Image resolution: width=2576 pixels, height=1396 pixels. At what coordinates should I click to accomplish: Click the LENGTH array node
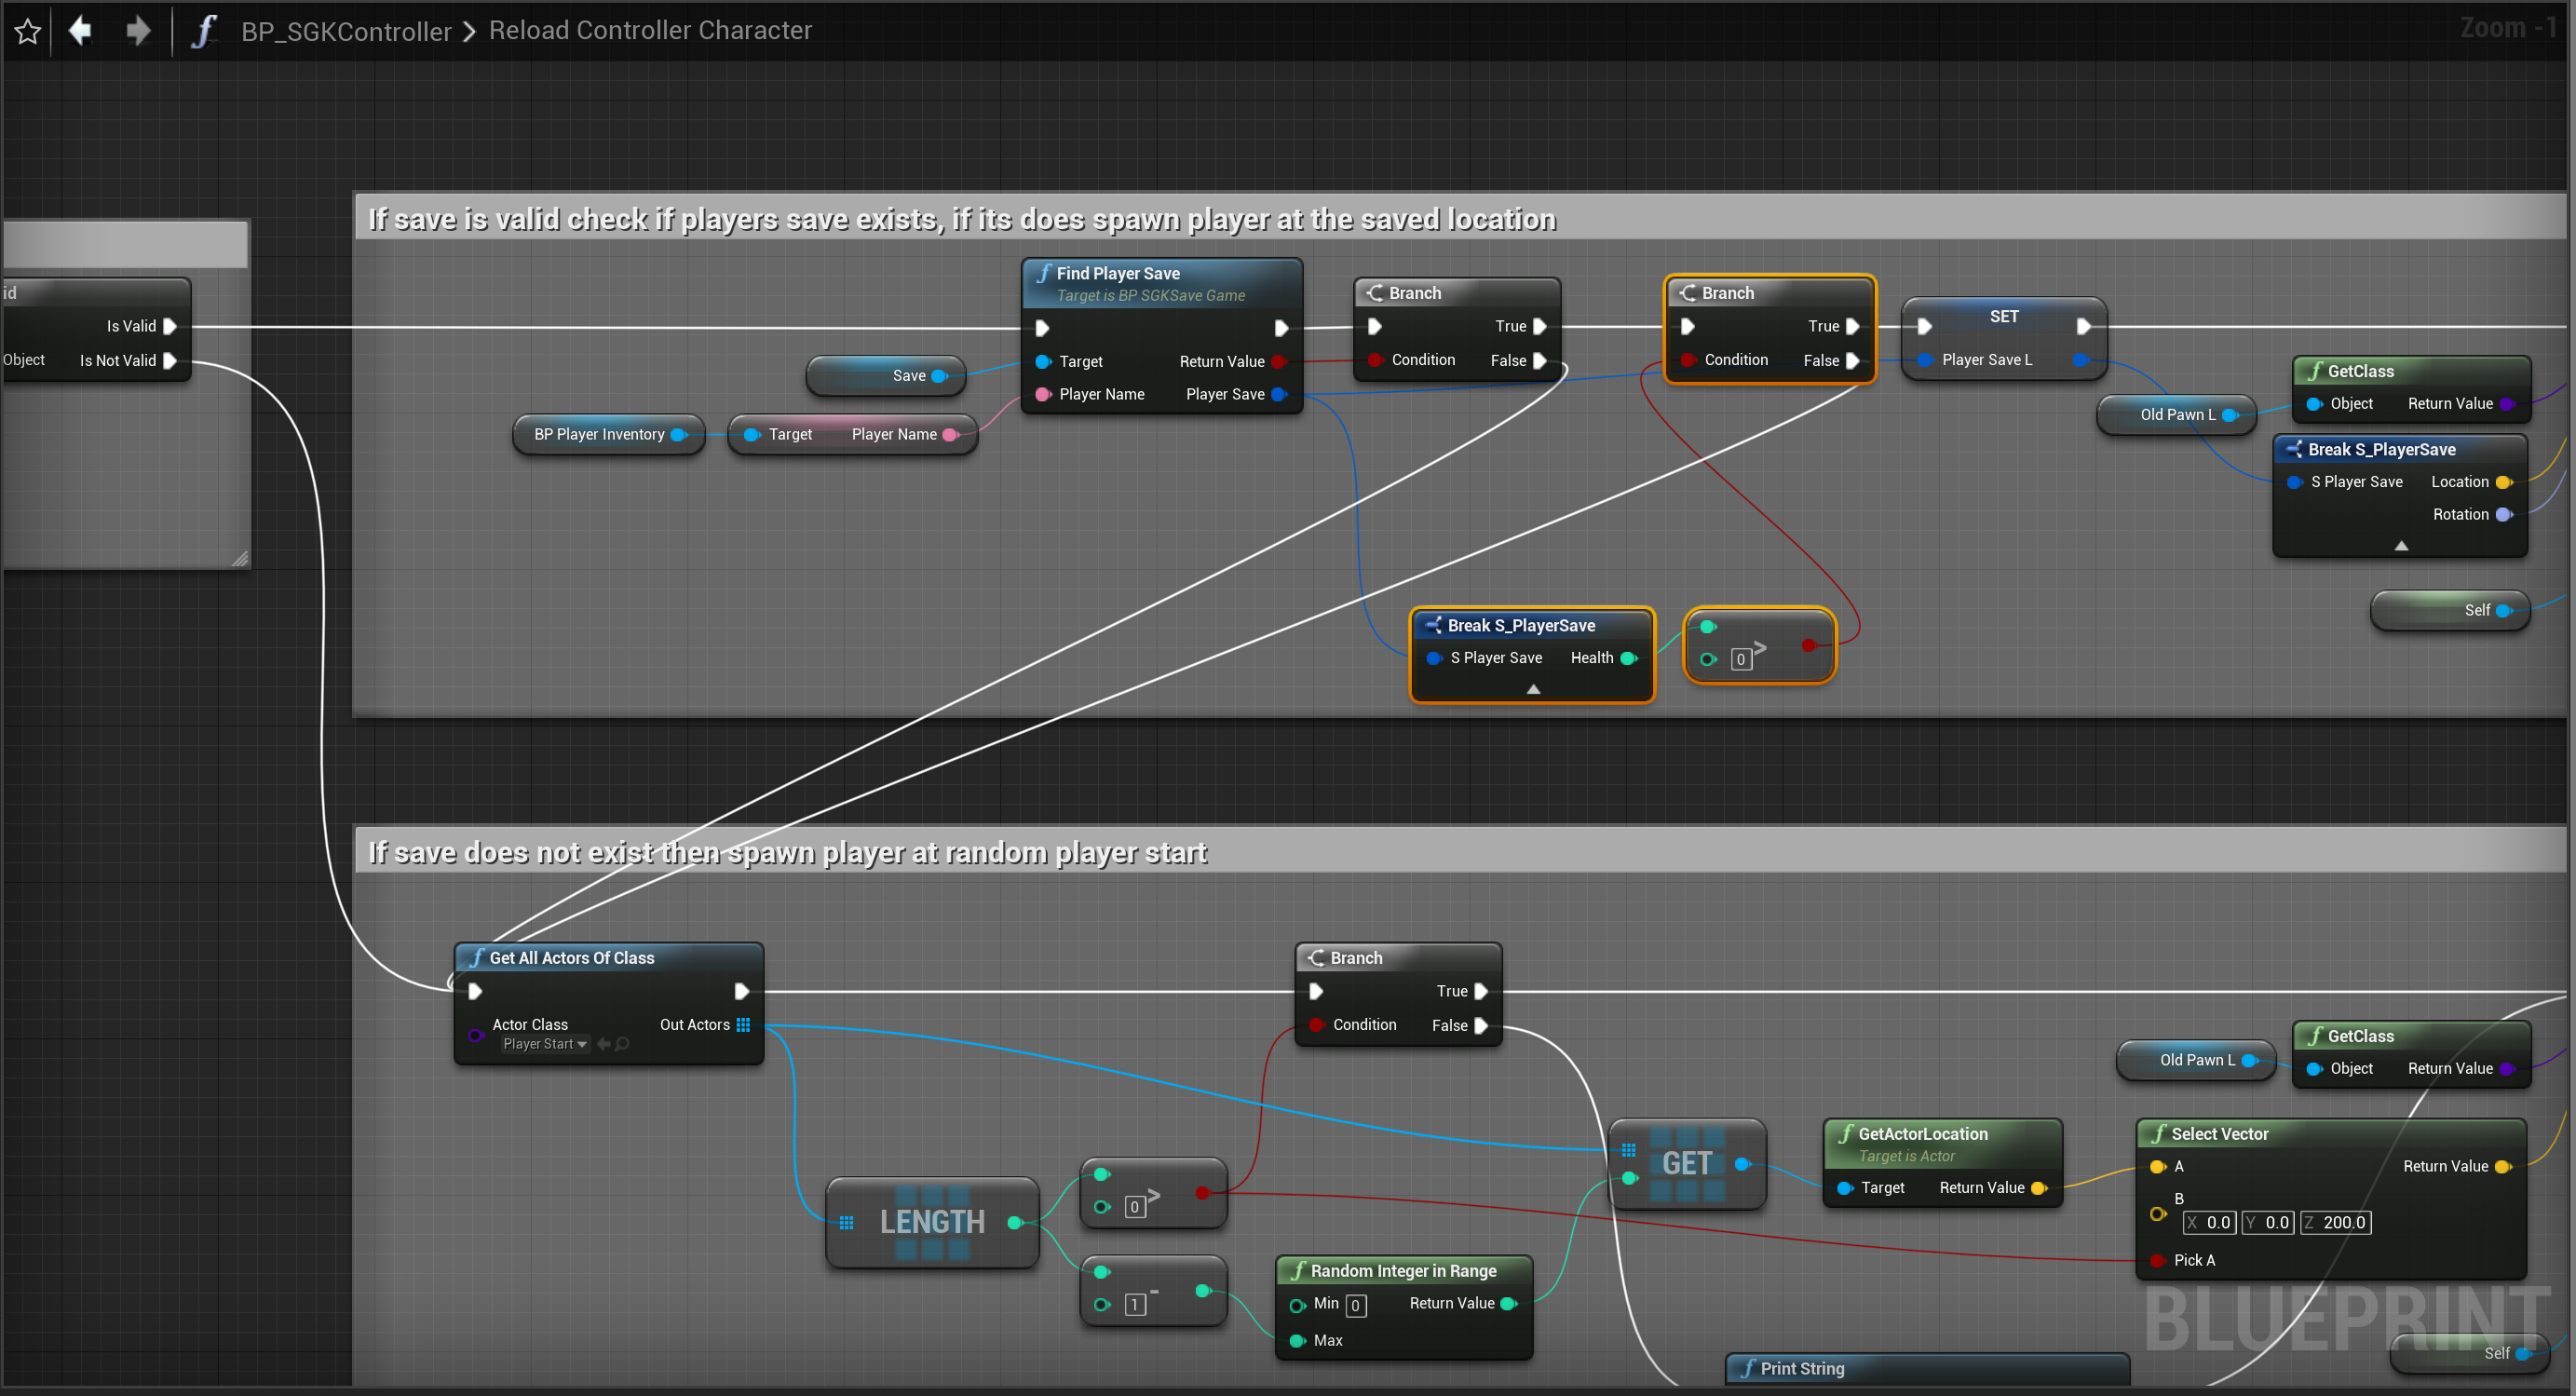[931, 1222]
